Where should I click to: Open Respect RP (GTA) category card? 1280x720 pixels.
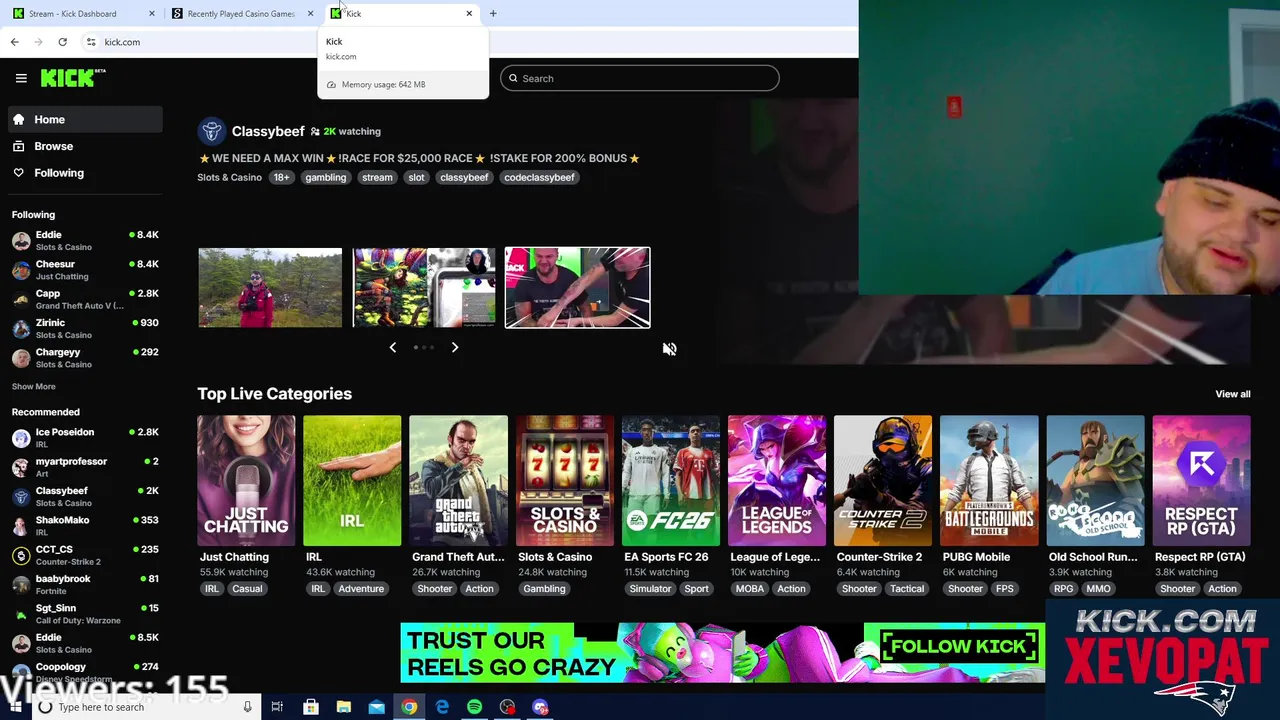1201,480
